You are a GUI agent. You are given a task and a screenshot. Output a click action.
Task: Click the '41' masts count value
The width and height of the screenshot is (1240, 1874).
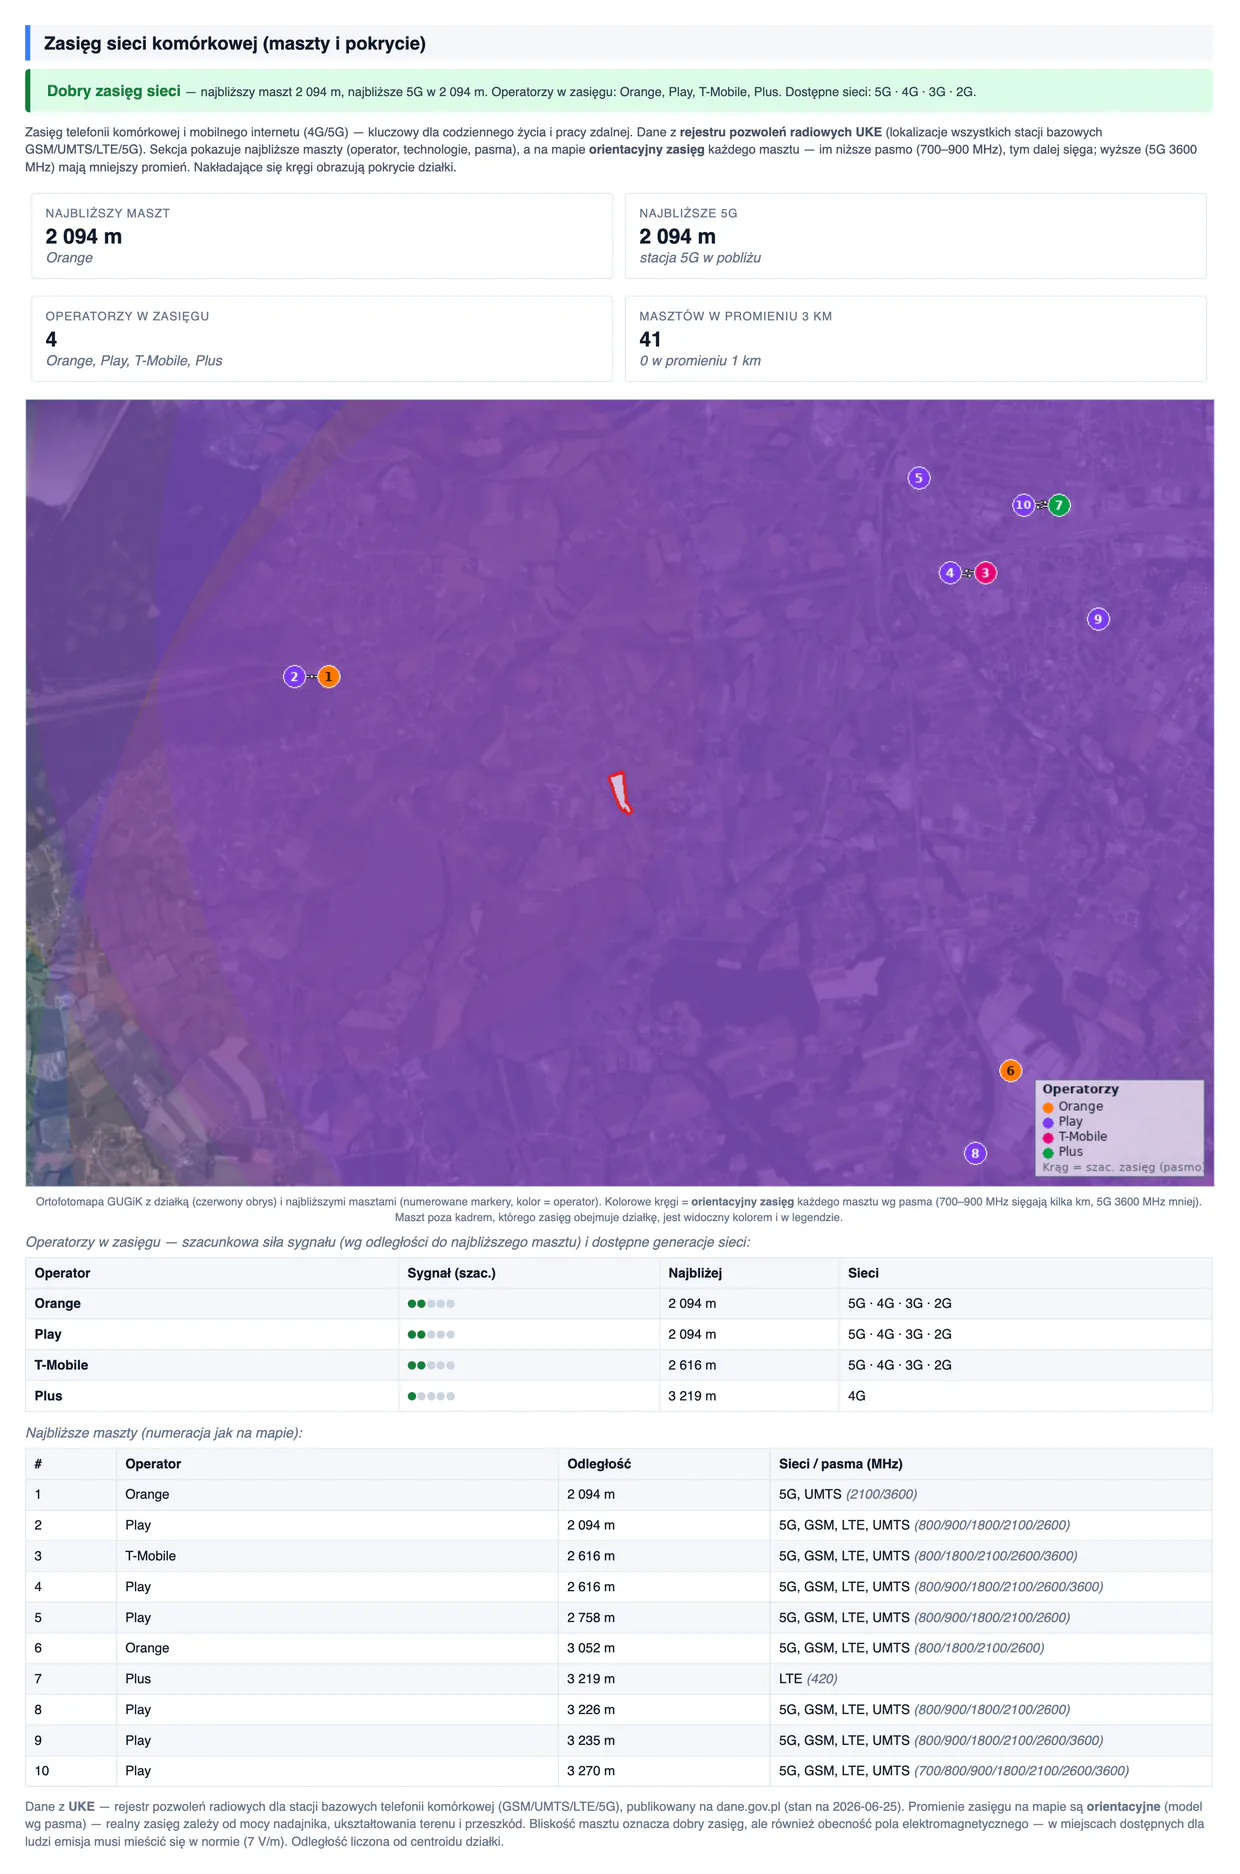coord(650,339)
